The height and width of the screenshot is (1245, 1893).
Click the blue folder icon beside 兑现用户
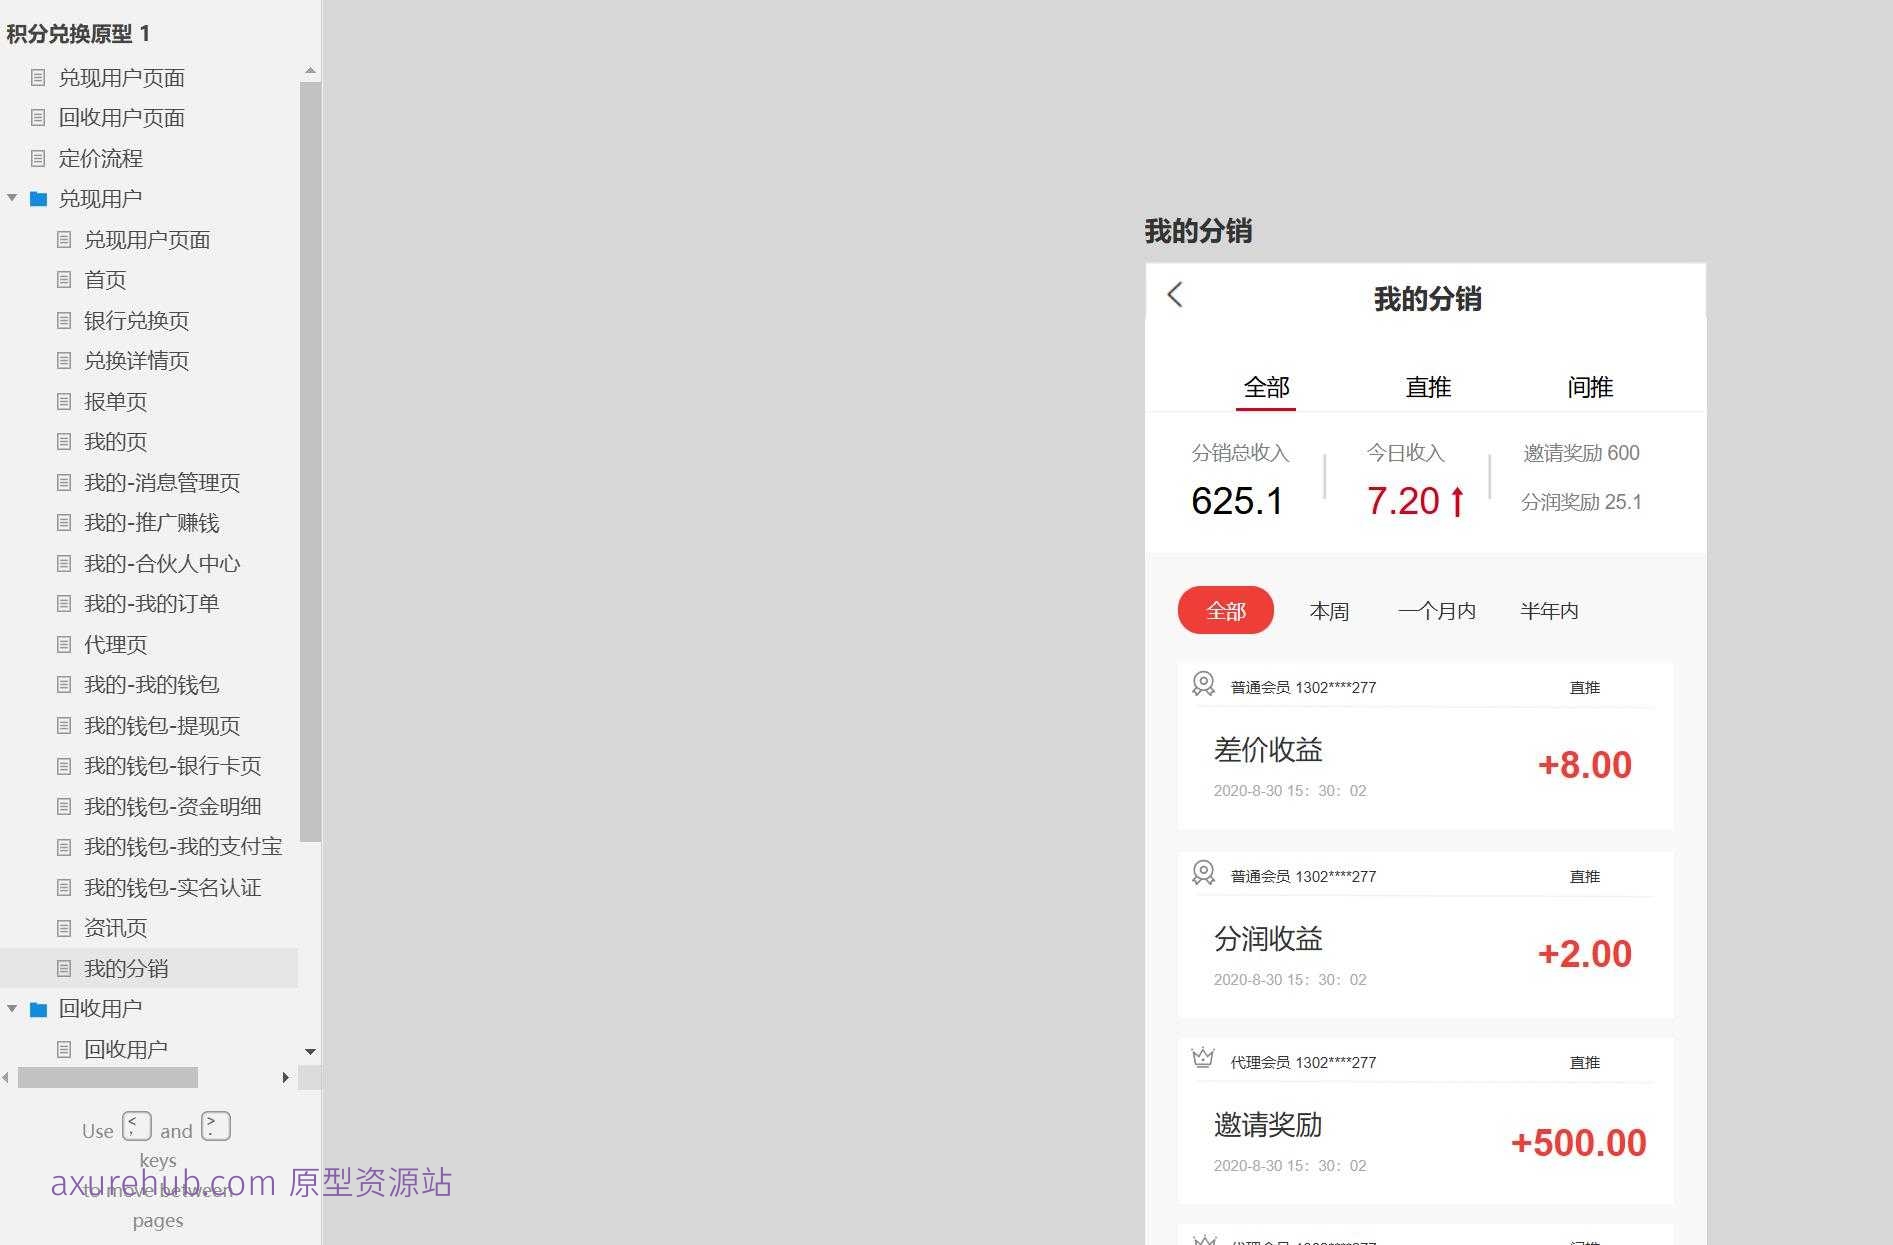(x=38, y=198)
